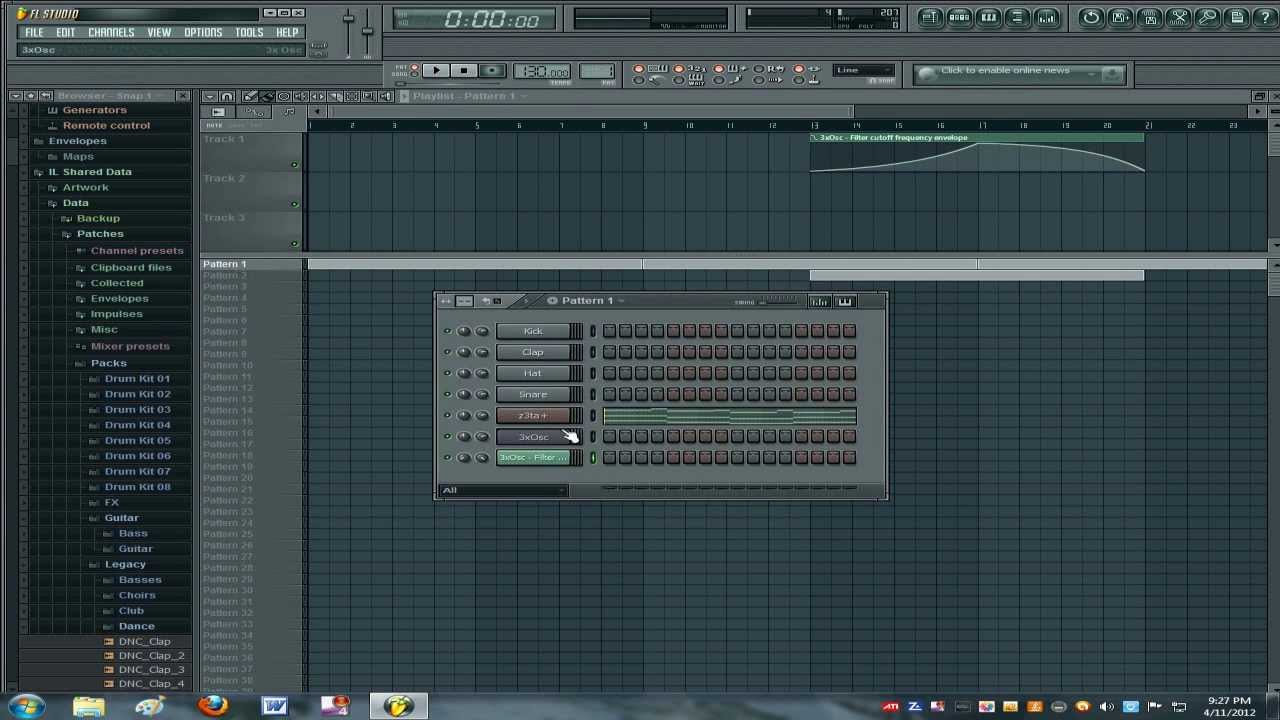Select the 3xOsc Filter automation channel button

tap(533, 457)
